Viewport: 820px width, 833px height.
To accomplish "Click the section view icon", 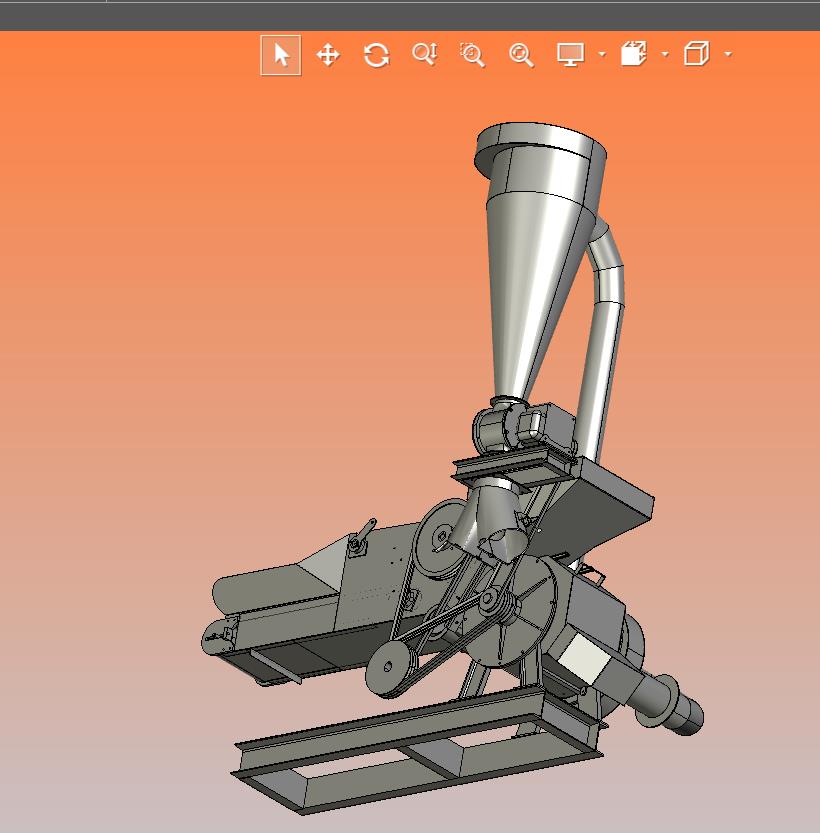I will click(634, 54).
